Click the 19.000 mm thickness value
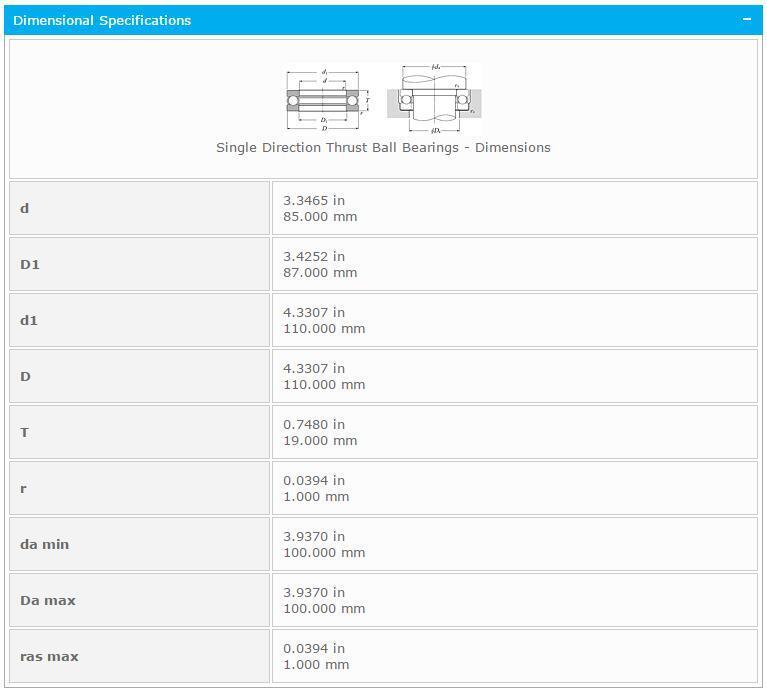 tap(320, 441)
